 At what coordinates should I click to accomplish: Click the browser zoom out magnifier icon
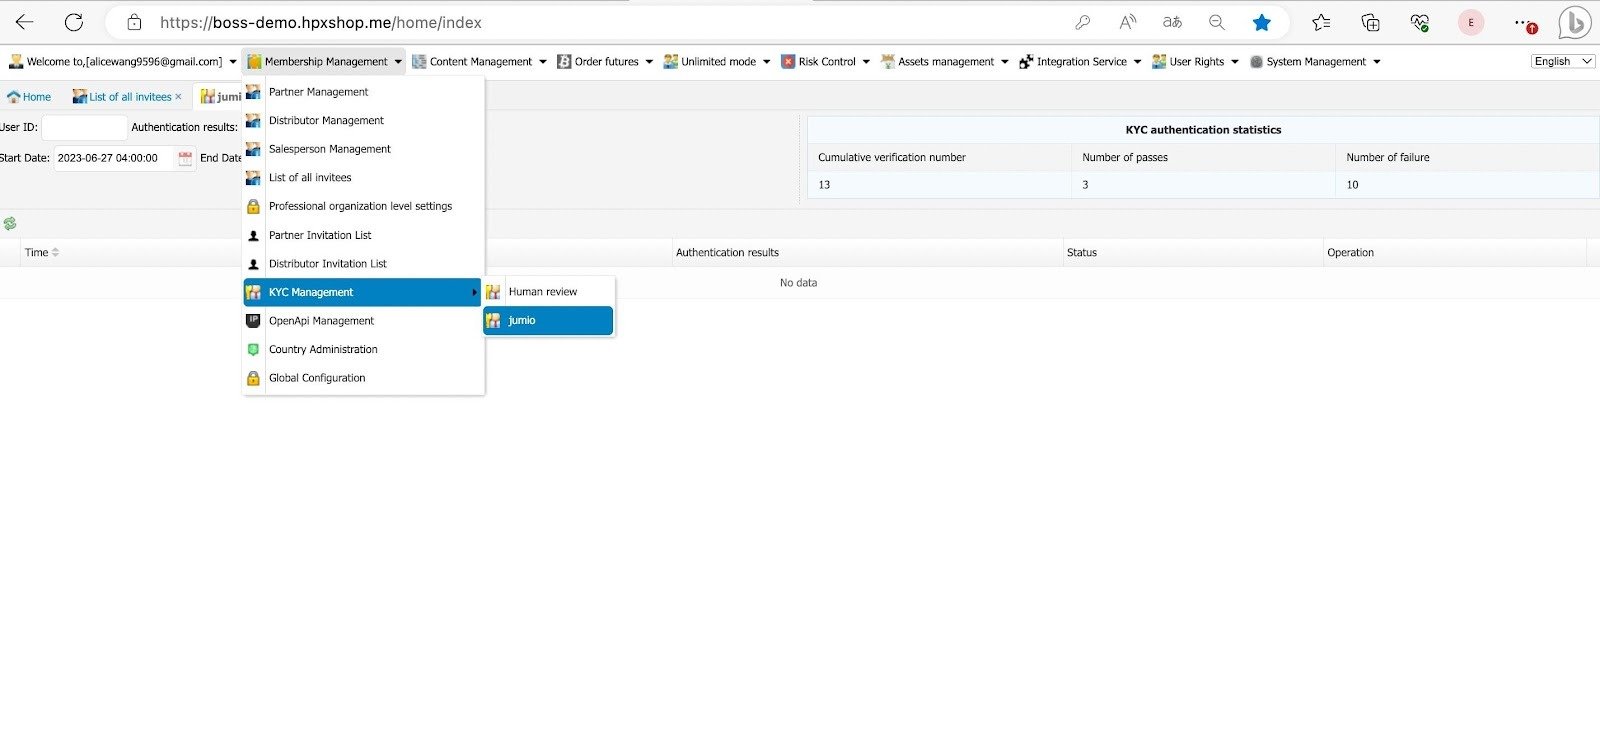tap(1217, 22)
